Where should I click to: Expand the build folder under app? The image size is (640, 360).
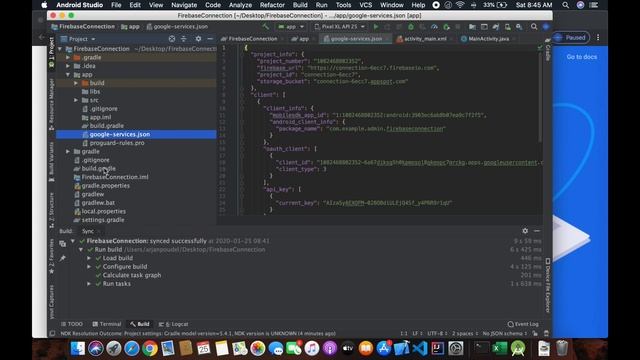click(76, 83)
